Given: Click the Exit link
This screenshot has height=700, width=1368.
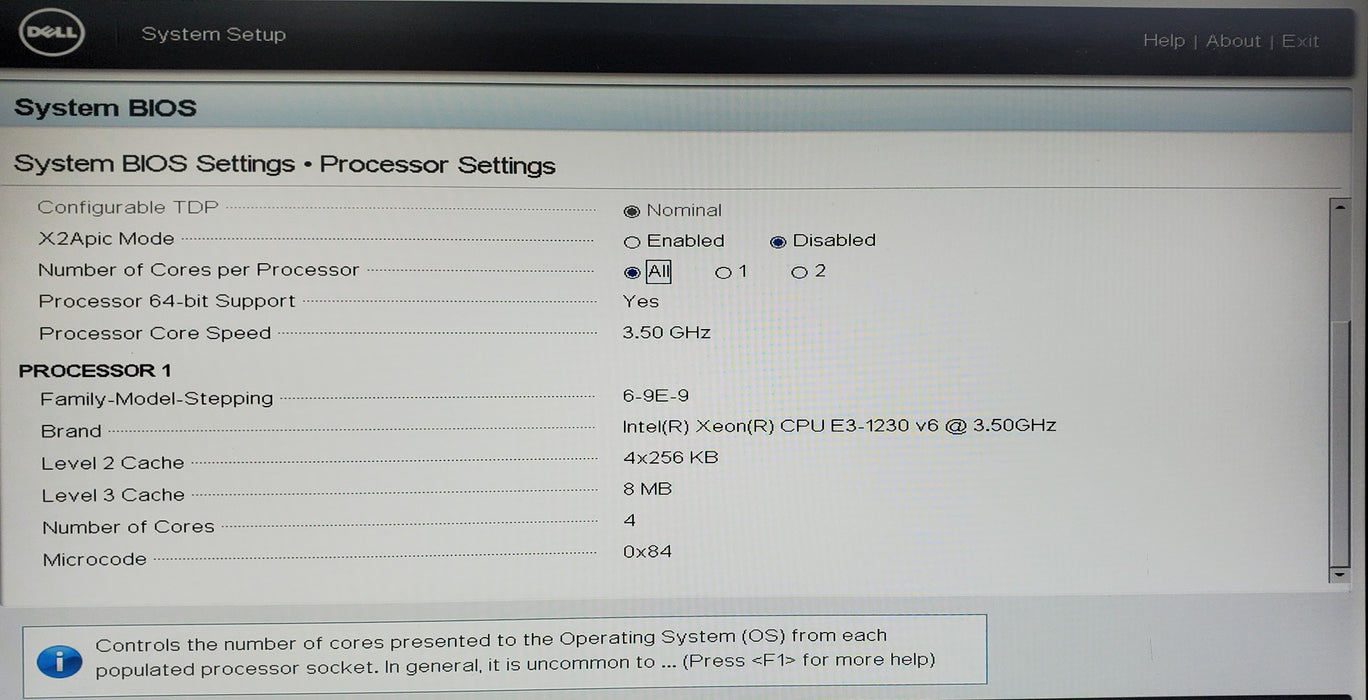Looking at the screenshot, I should pyautogui.click(x=1300, y=41).
